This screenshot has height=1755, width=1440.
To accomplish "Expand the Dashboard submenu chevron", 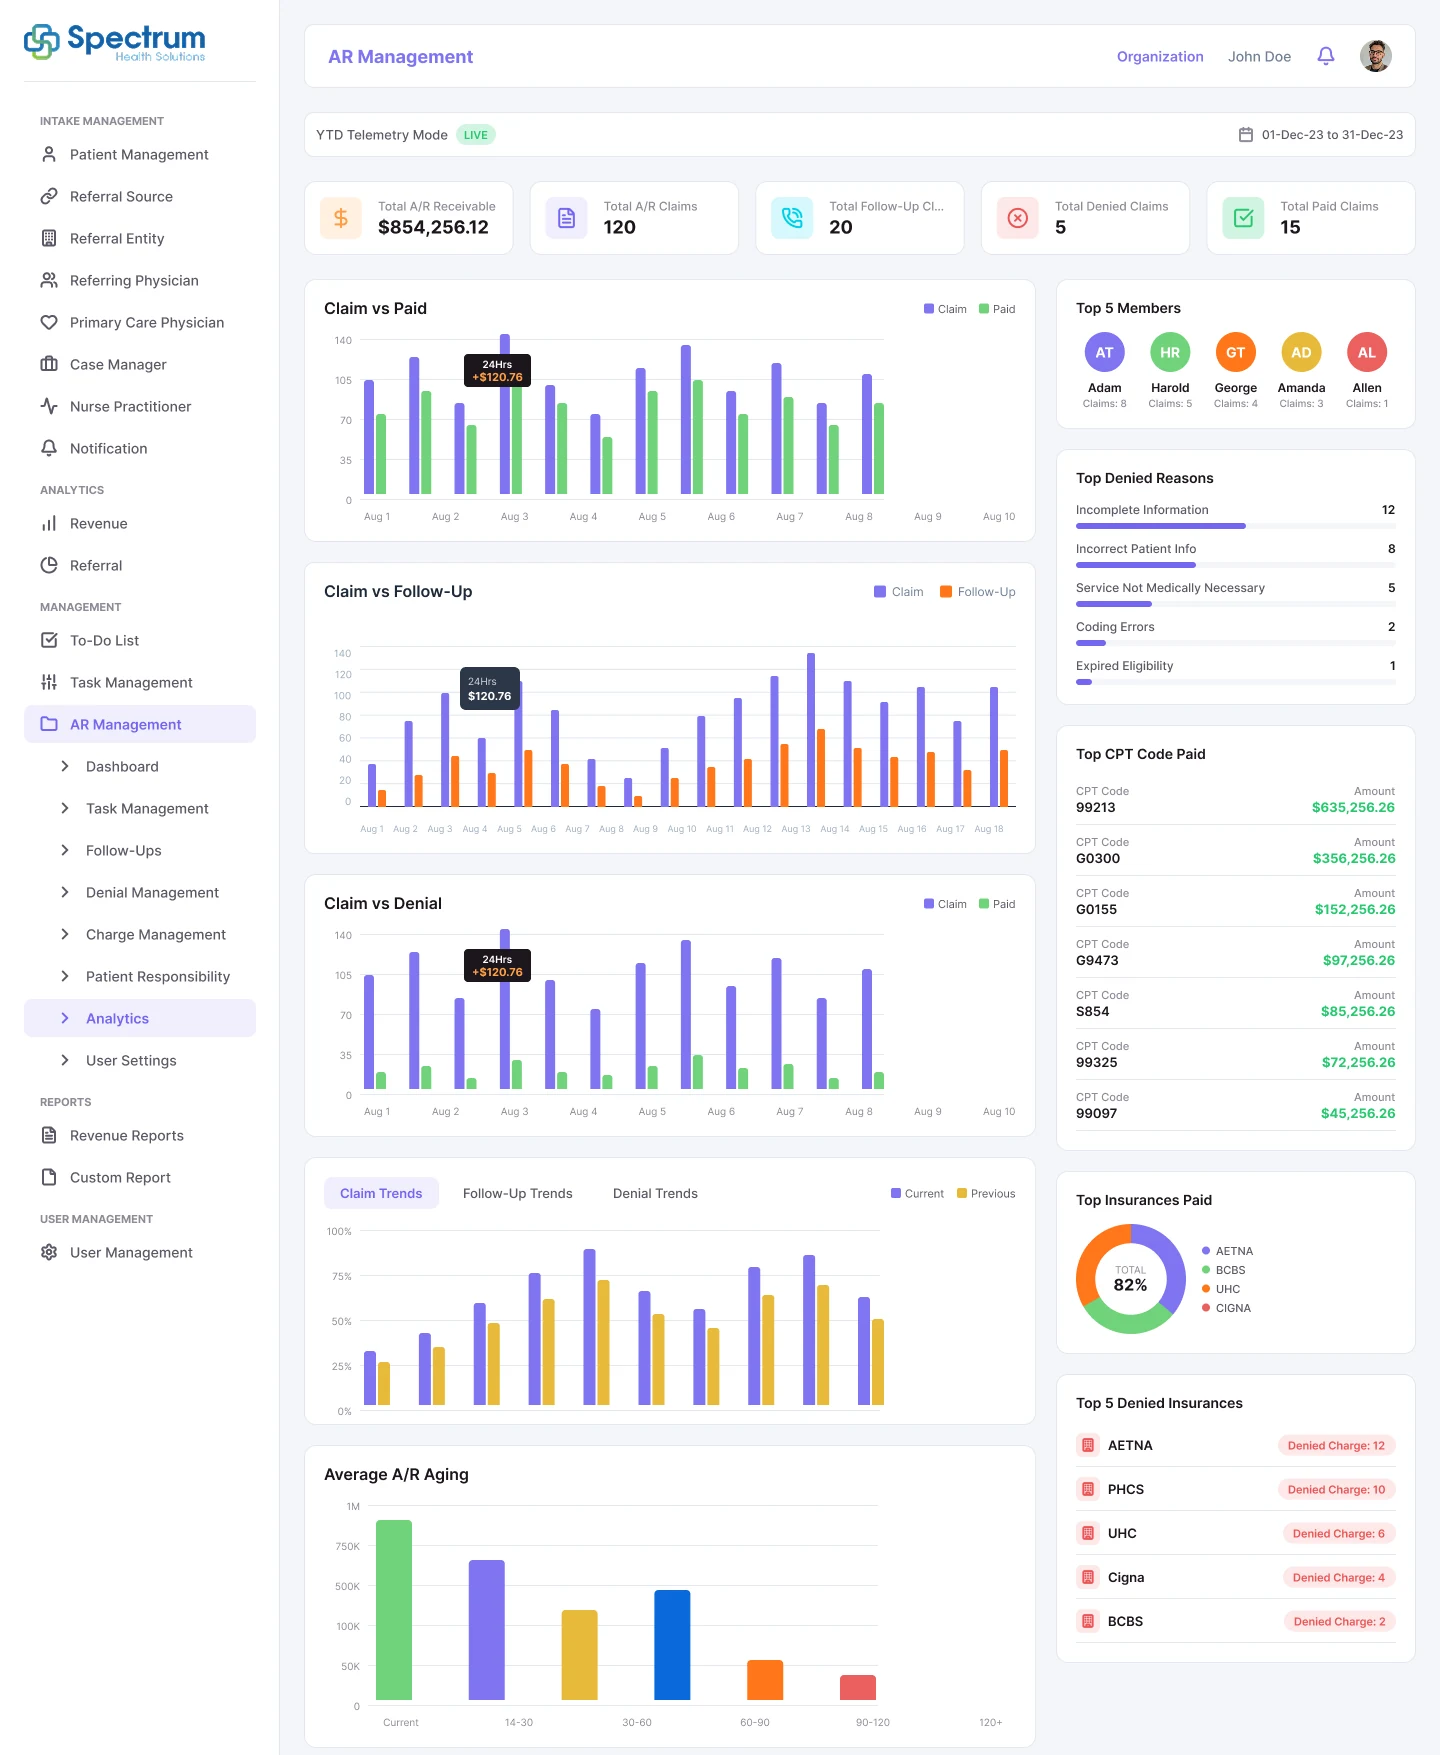I will coord(65,766).
